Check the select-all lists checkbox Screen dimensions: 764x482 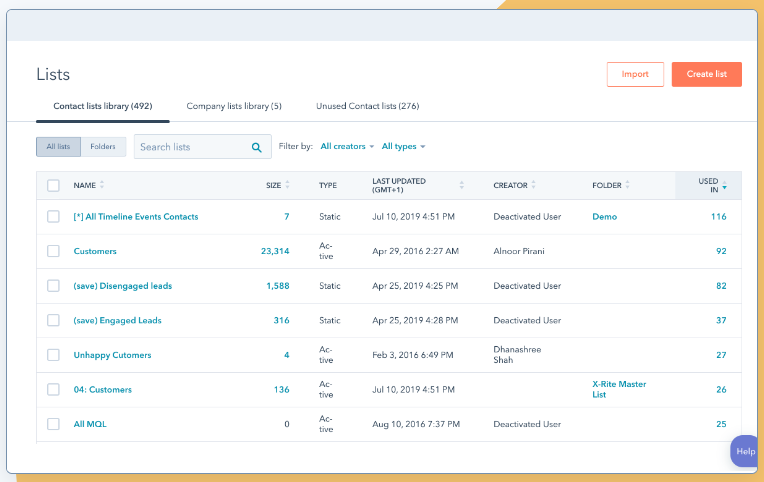point(53,185)
